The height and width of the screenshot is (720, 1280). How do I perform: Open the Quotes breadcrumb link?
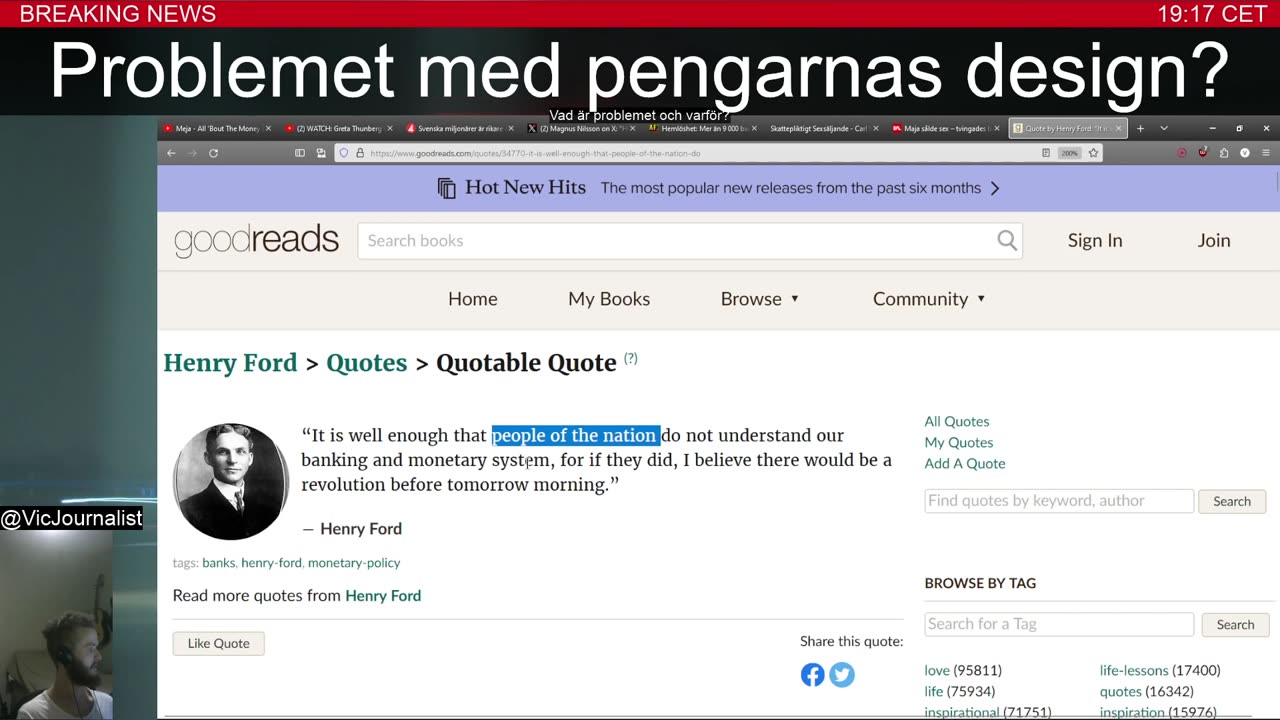[x=366, y=363]
